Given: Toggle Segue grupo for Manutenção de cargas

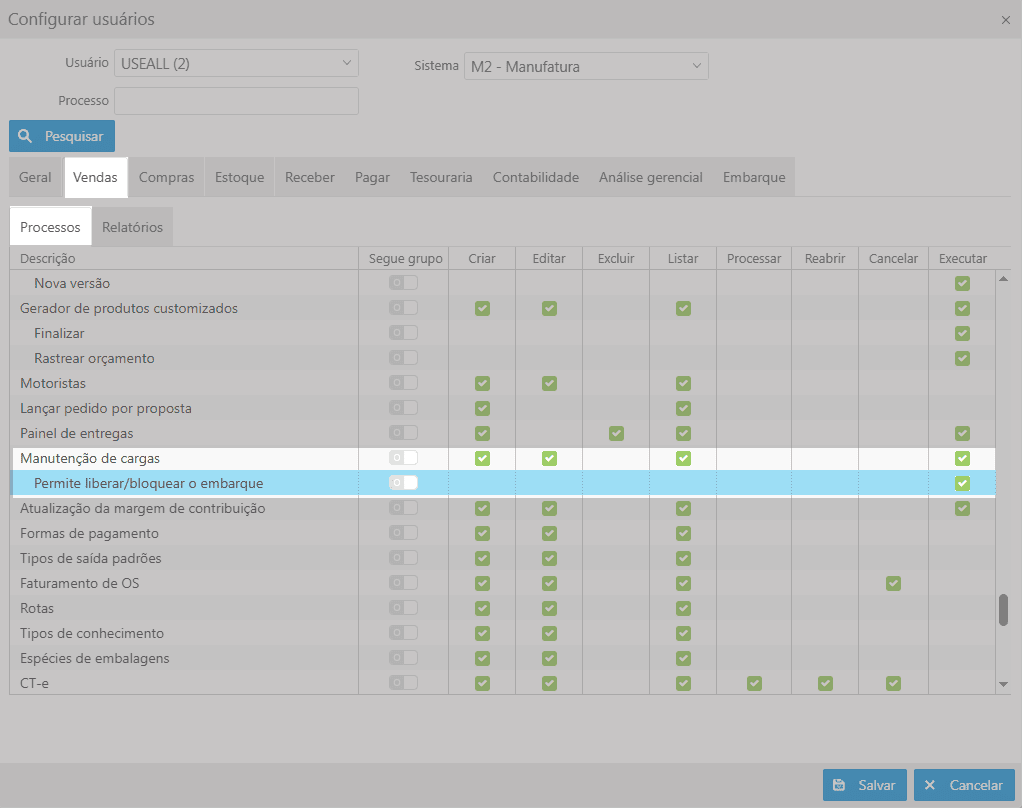Looking at the screenshot, I should (404, 458).
